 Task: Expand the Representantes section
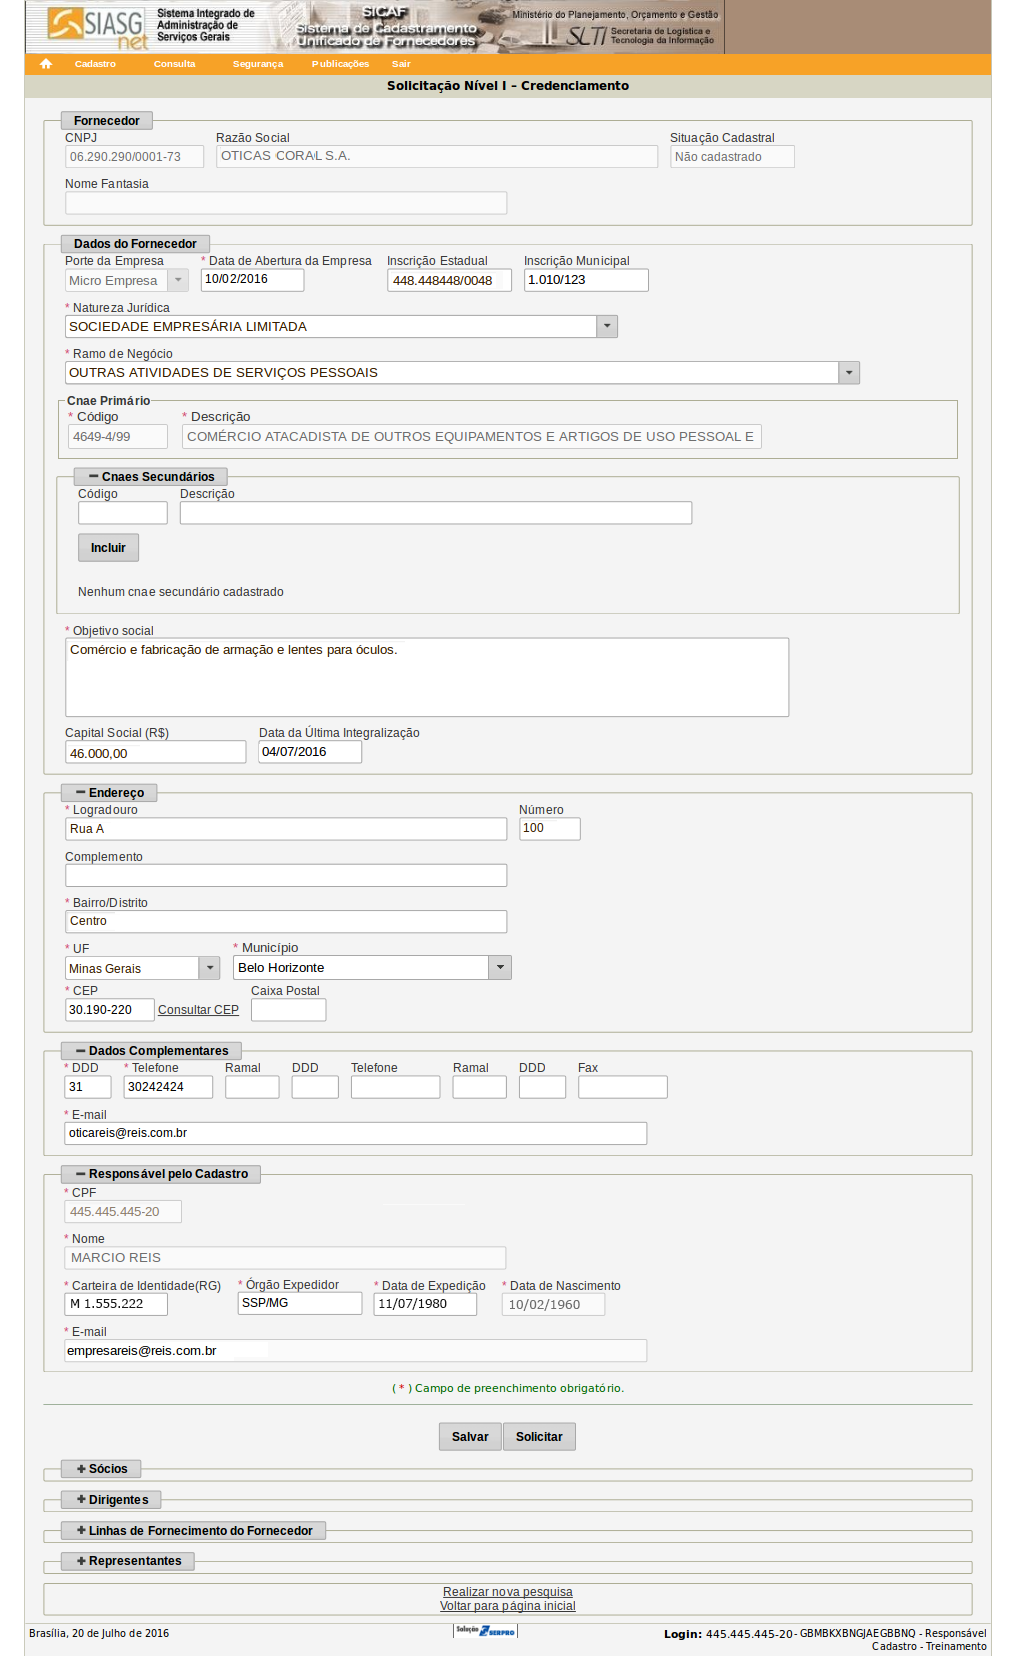pyautogui.click(x=129, y=1561)
